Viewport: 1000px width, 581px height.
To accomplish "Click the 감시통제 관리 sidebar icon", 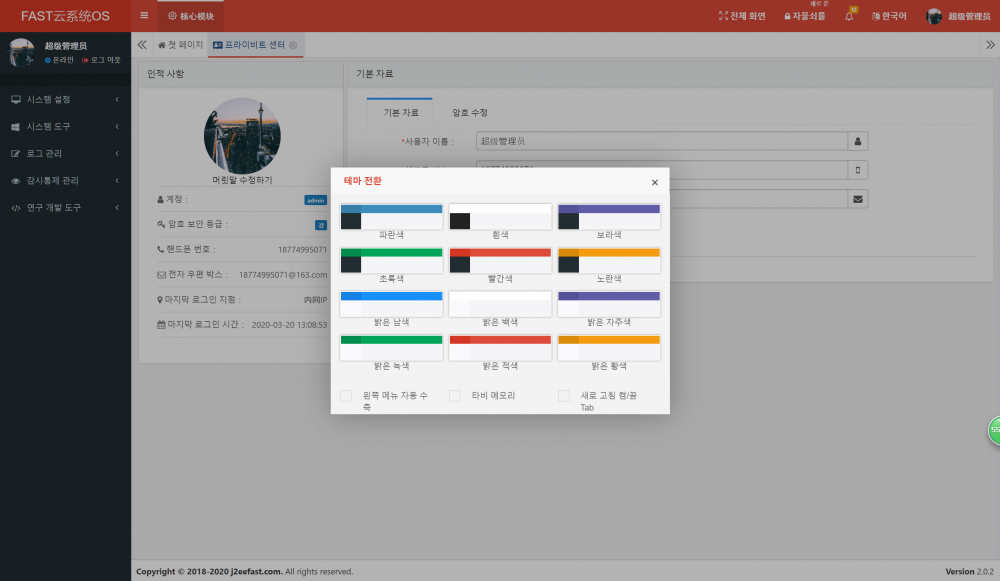I will pyautogui.click(x=17, y=180).
